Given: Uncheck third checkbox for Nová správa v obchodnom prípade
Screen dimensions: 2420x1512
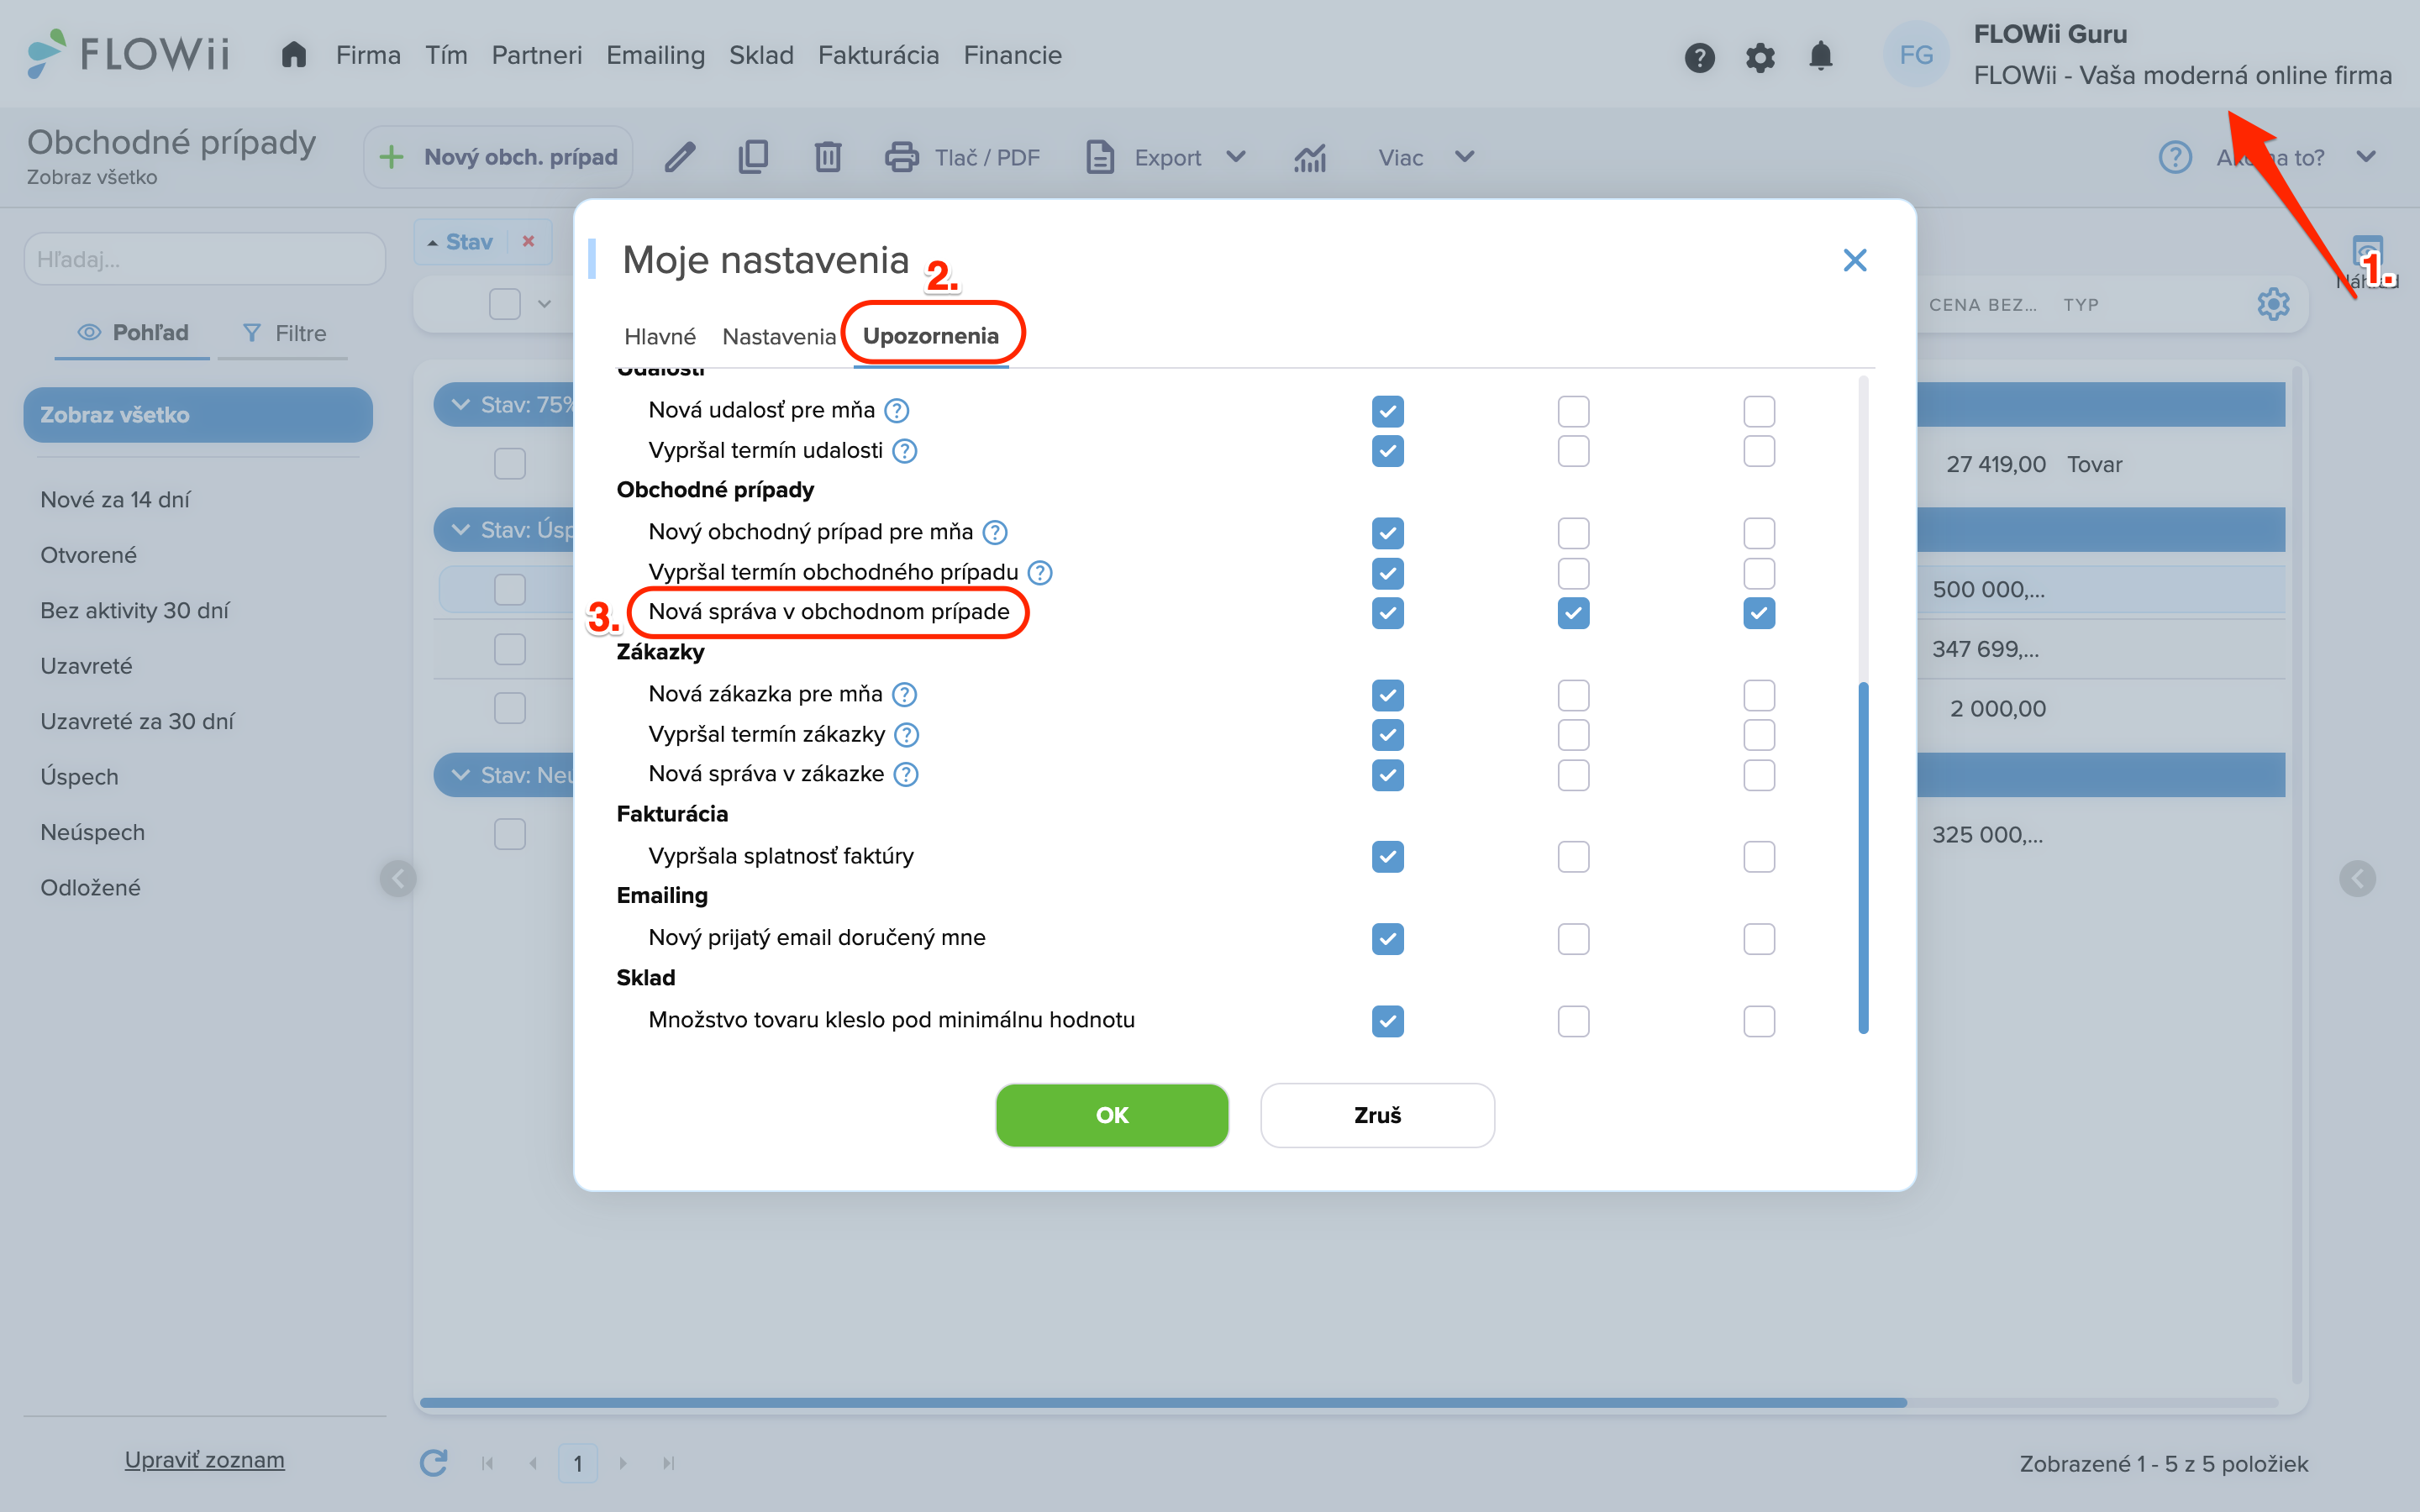Looking at the screenshot, I should (x=1759, y=613).
